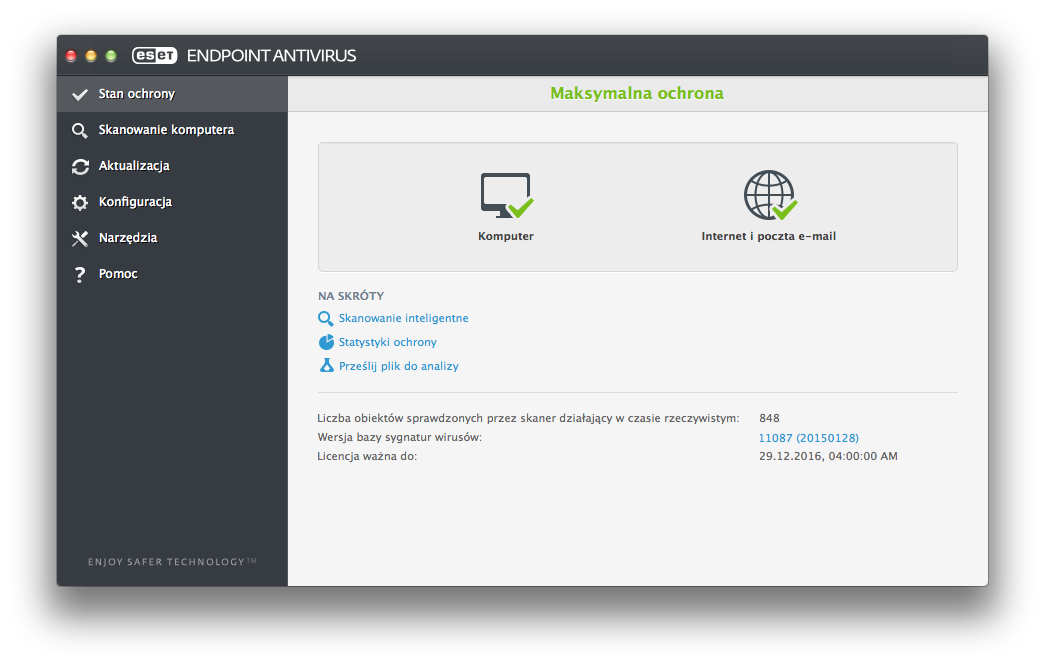Open virus signature version 11087 (20150128) link
Viewport: 1045px width, 665px height.
tap(808, 438)
